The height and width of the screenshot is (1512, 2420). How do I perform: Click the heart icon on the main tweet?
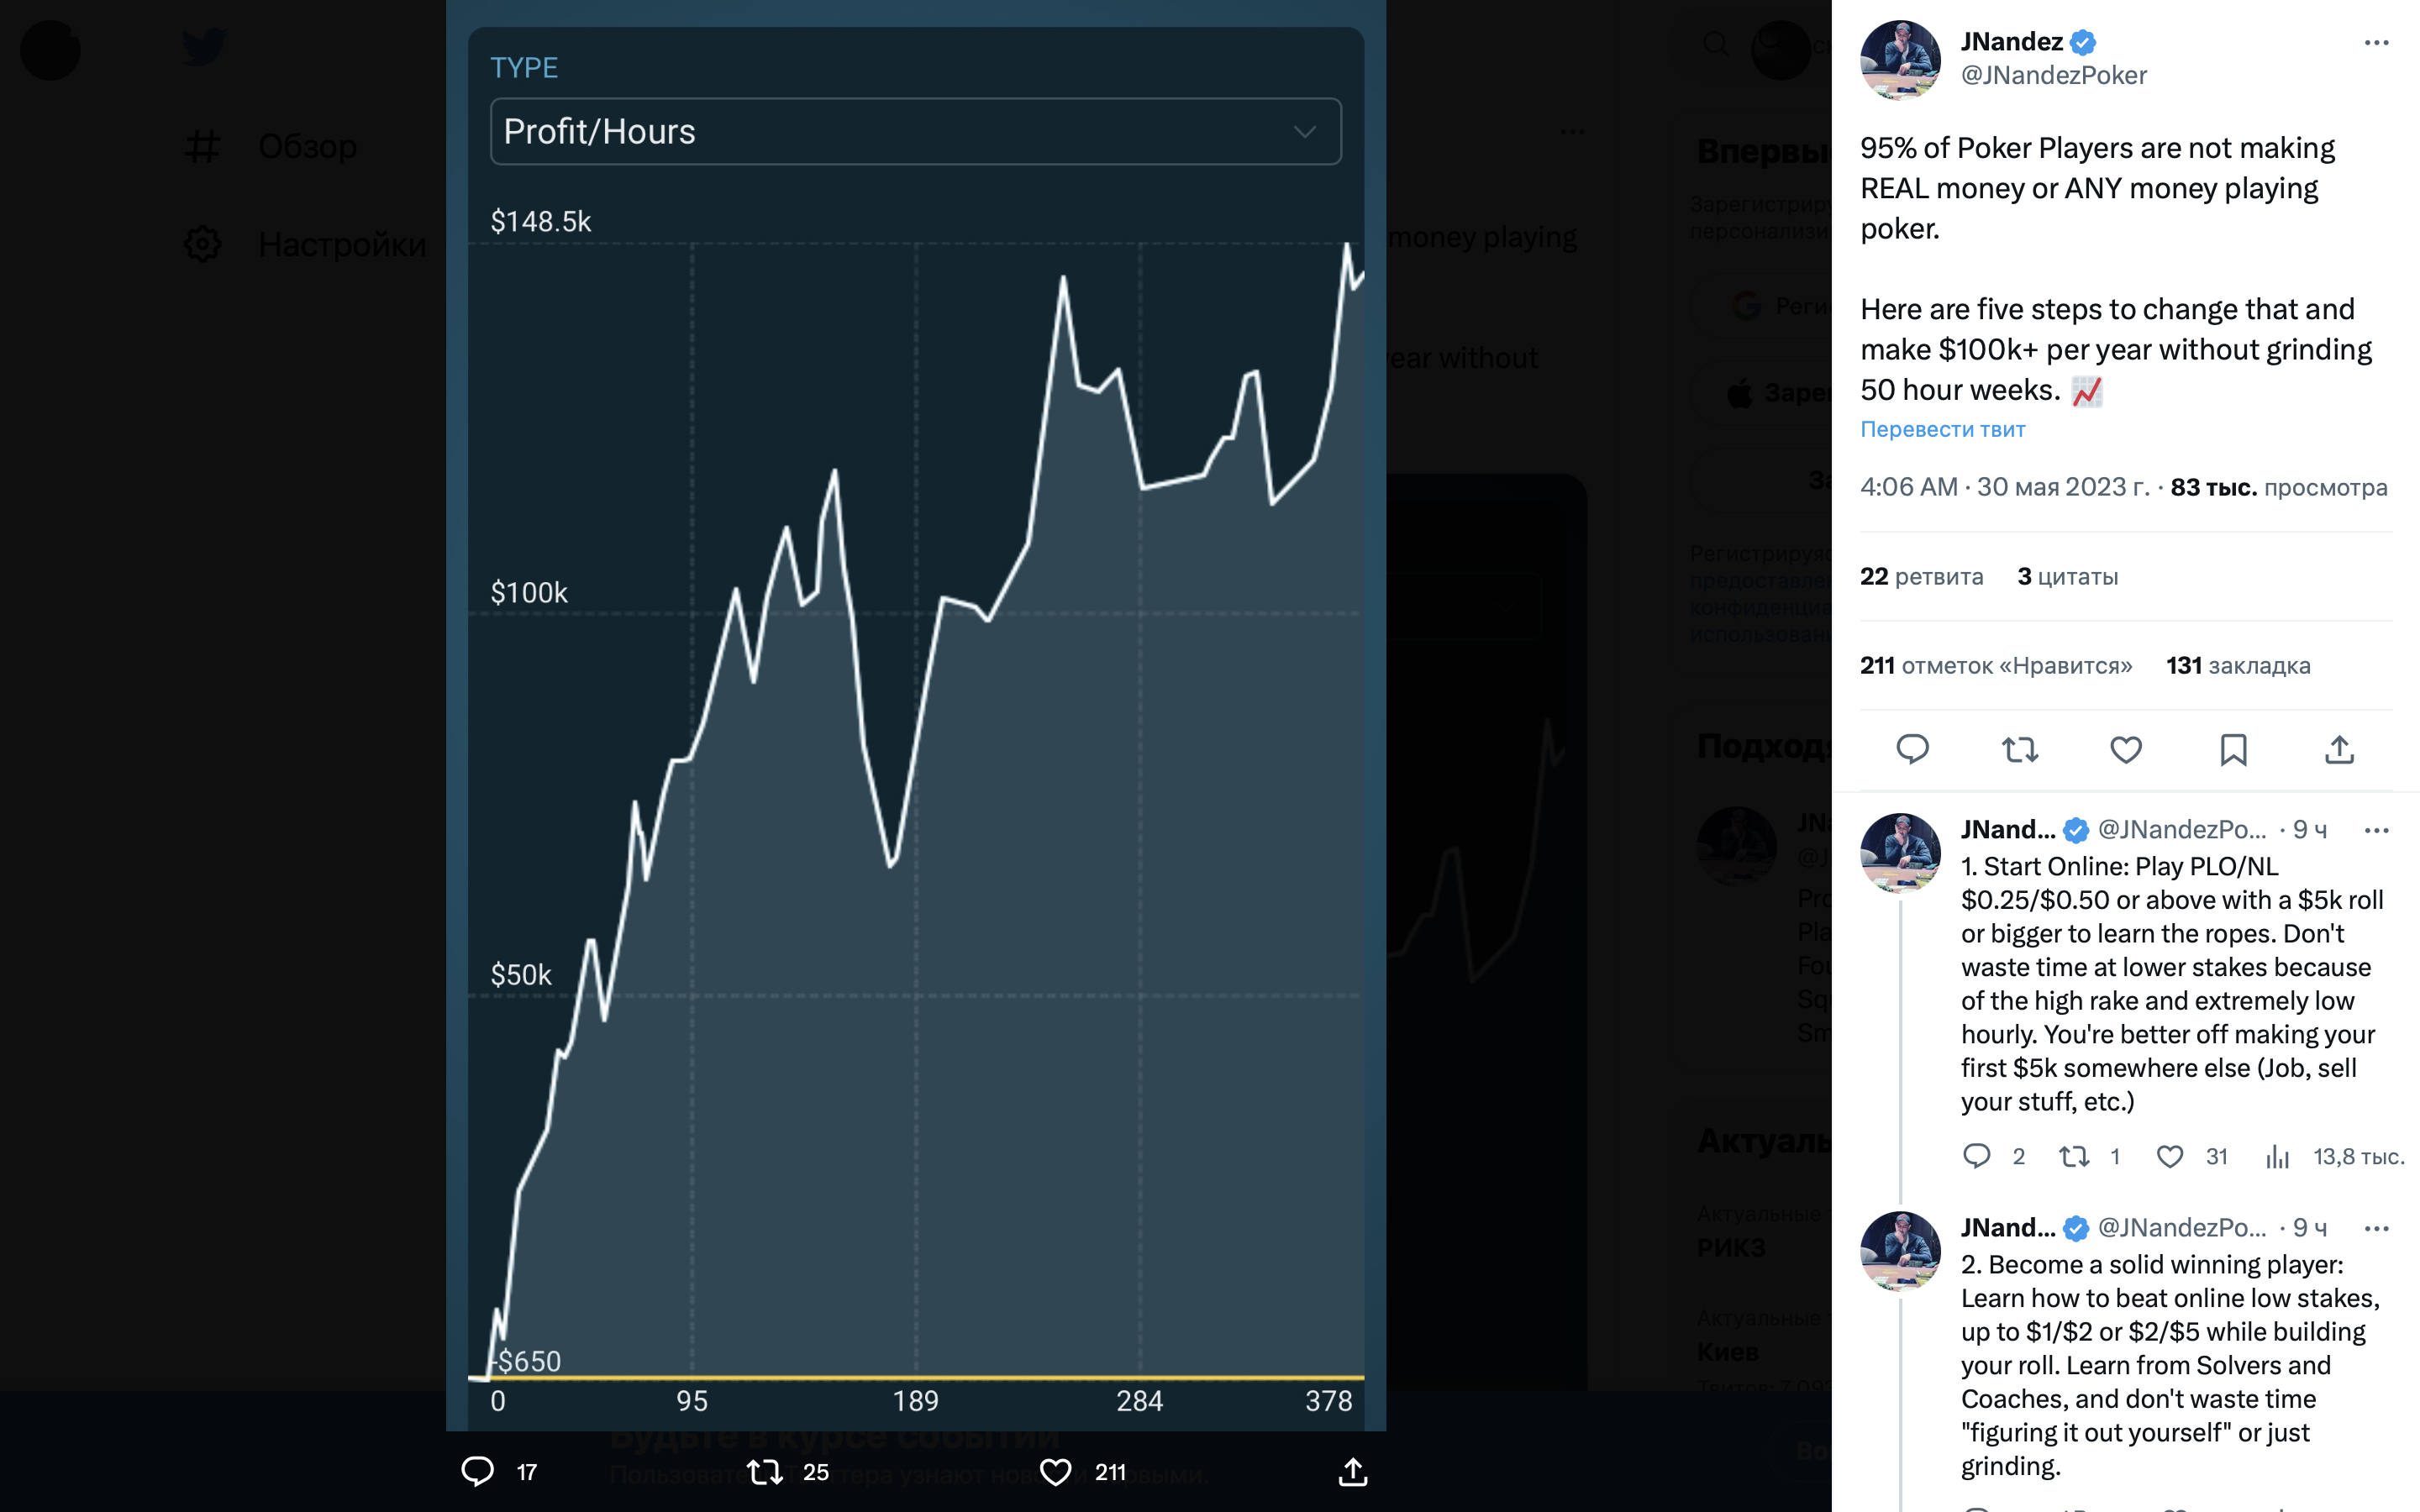point(2126,749)
